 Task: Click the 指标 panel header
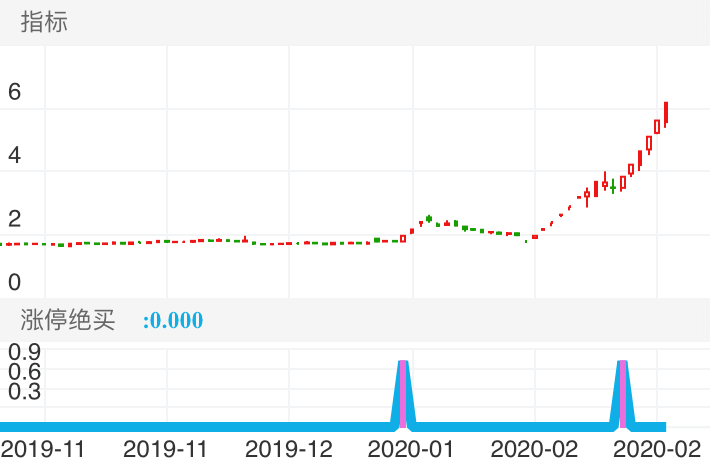(45, 22)
